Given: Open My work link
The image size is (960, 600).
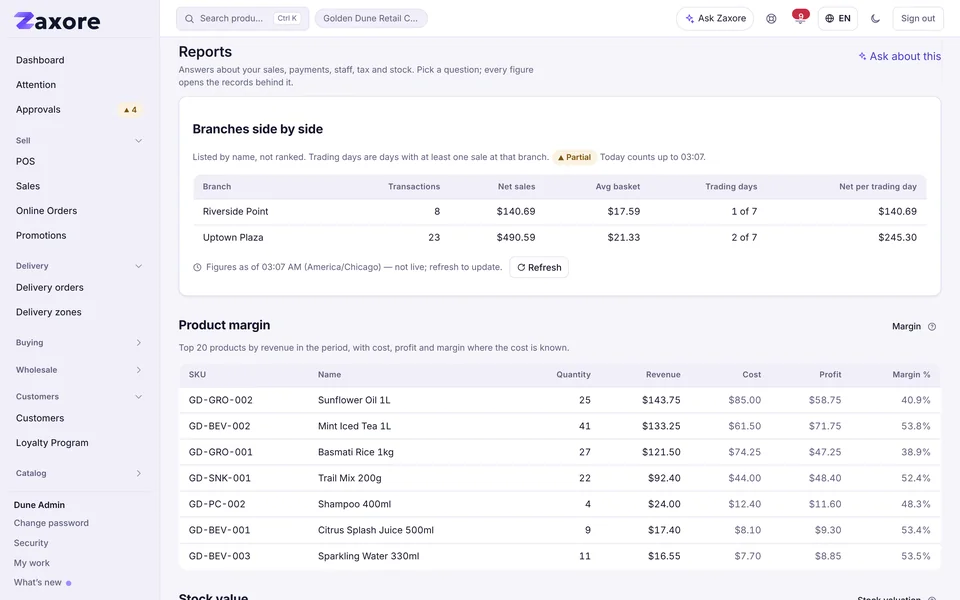Looking at the screenshot, I should pos(32,563).
